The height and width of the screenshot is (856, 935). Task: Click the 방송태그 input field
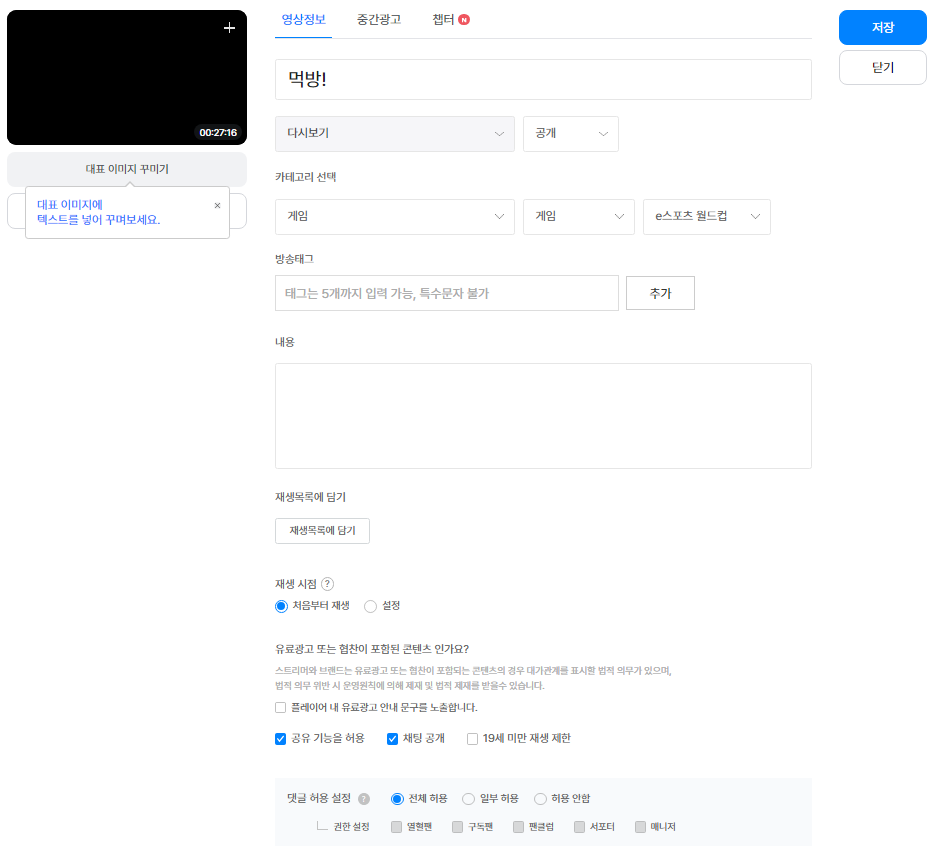pos(446,293)
